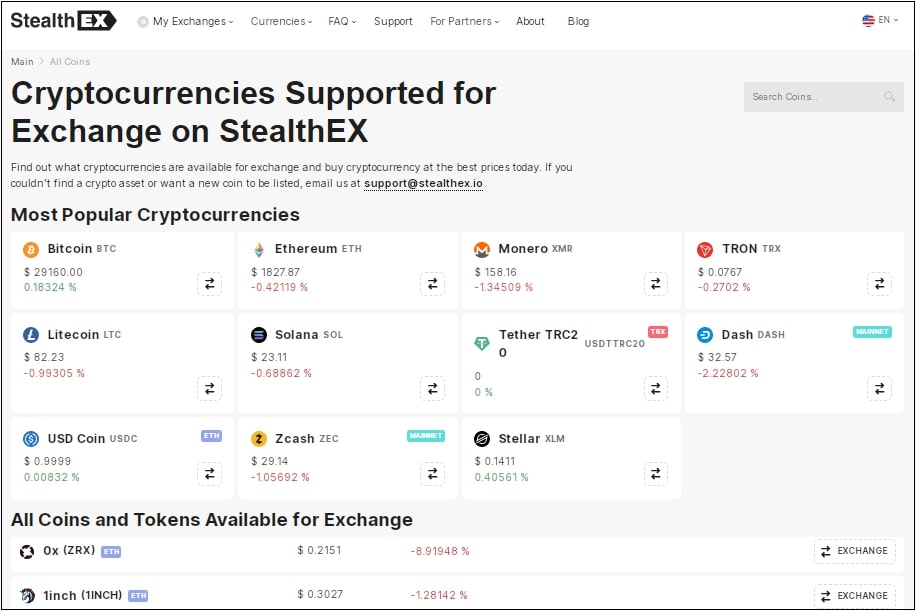Click the MAINNET badge on Zcash

pos(426,436)
